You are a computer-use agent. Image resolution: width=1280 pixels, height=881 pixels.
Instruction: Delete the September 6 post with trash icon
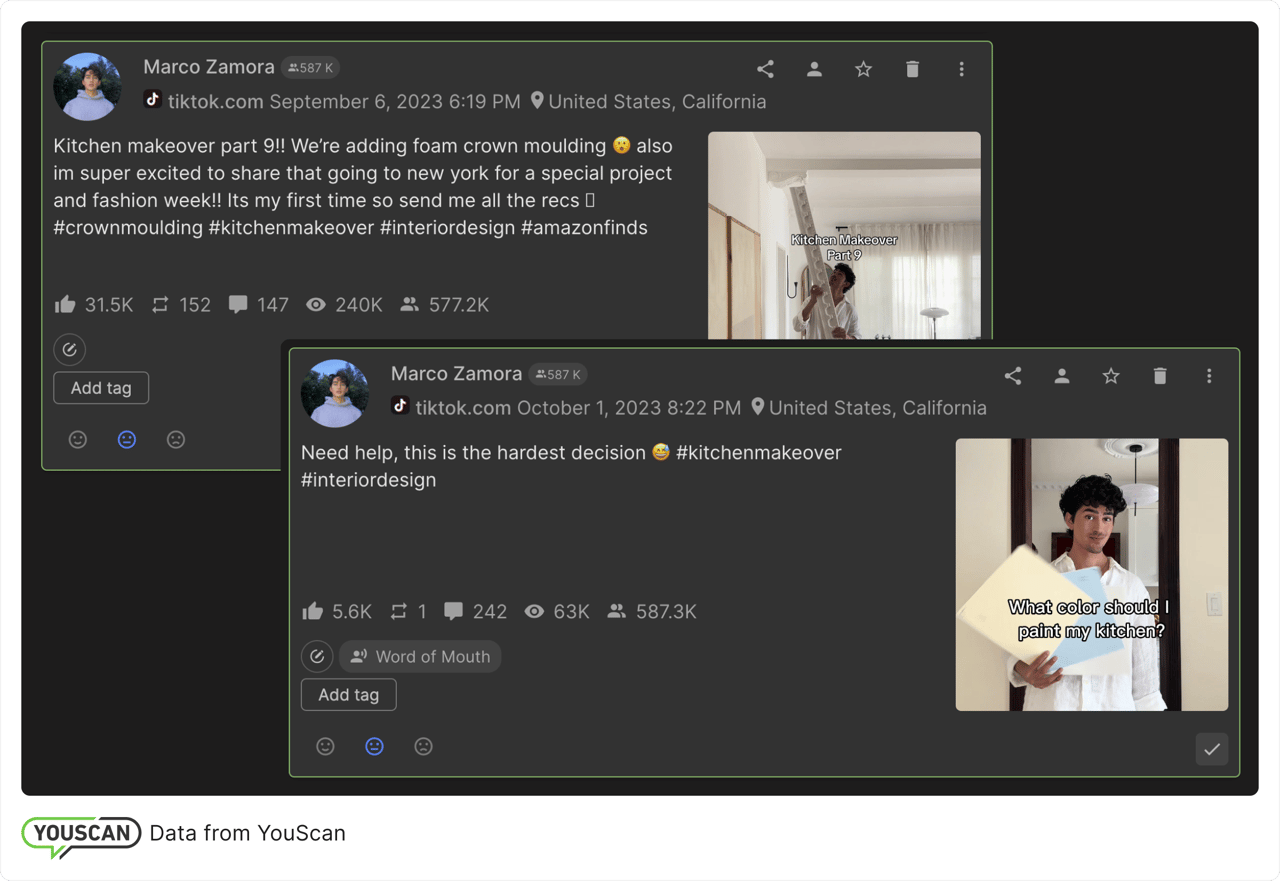[912, 69]
